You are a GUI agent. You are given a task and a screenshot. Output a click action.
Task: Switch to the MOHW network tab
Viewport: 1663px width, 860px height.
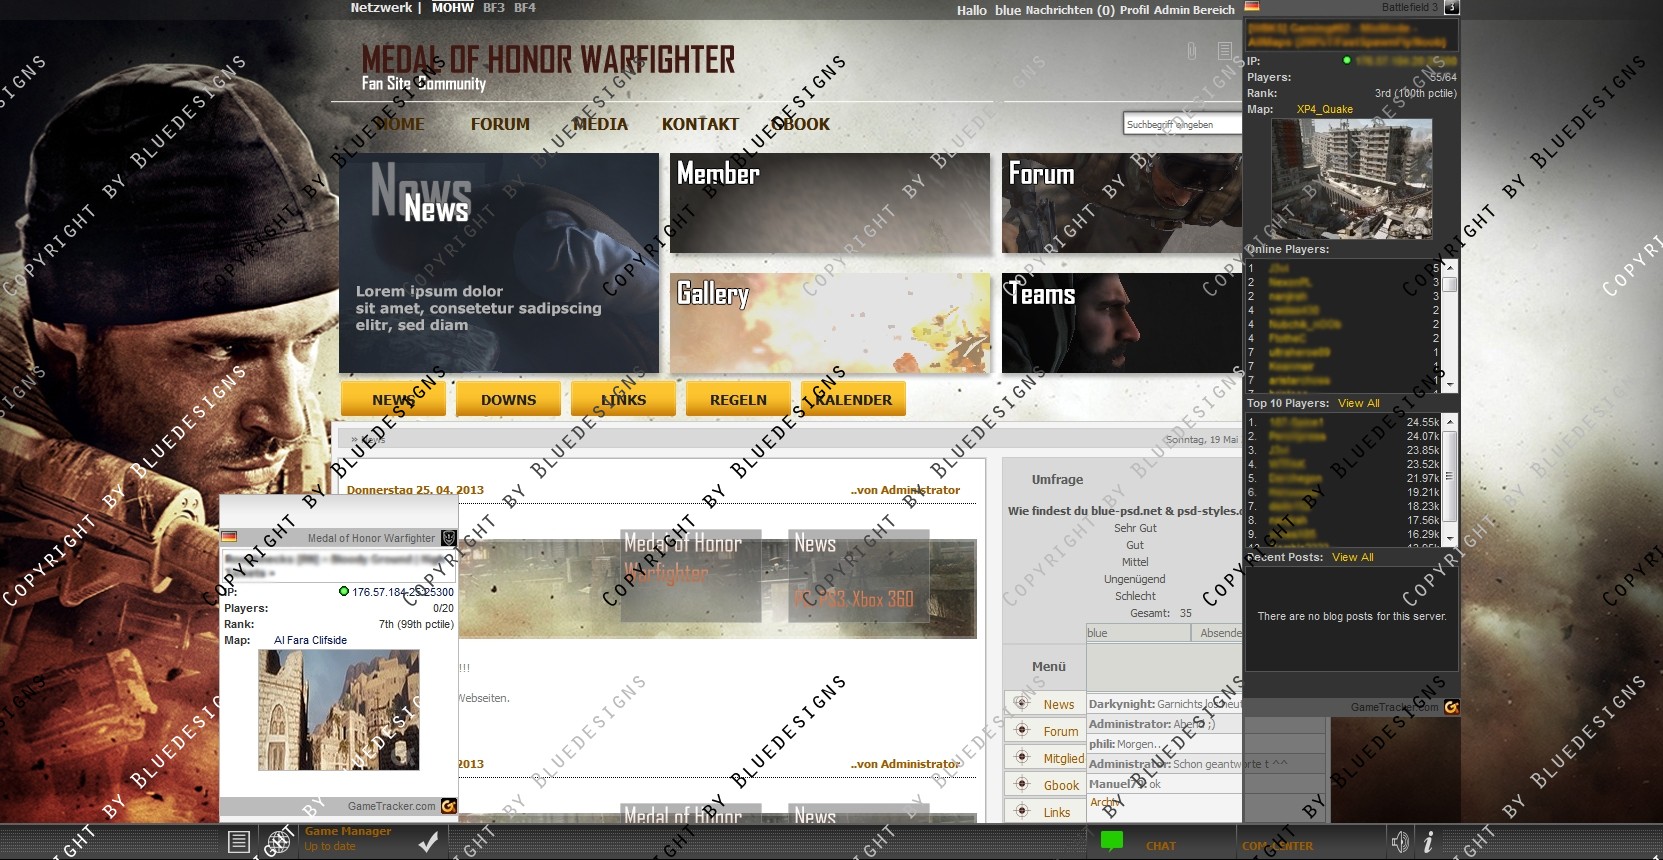(x=452, y=7)
